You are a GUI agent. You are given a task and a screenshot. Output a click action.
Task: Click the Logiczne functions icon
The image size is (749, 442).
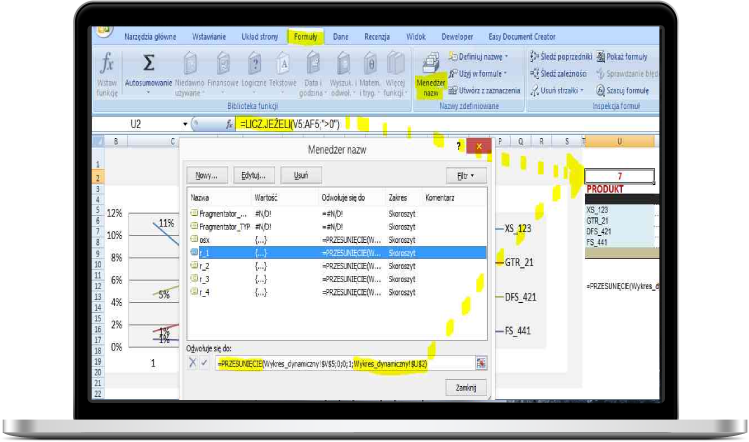254,66
